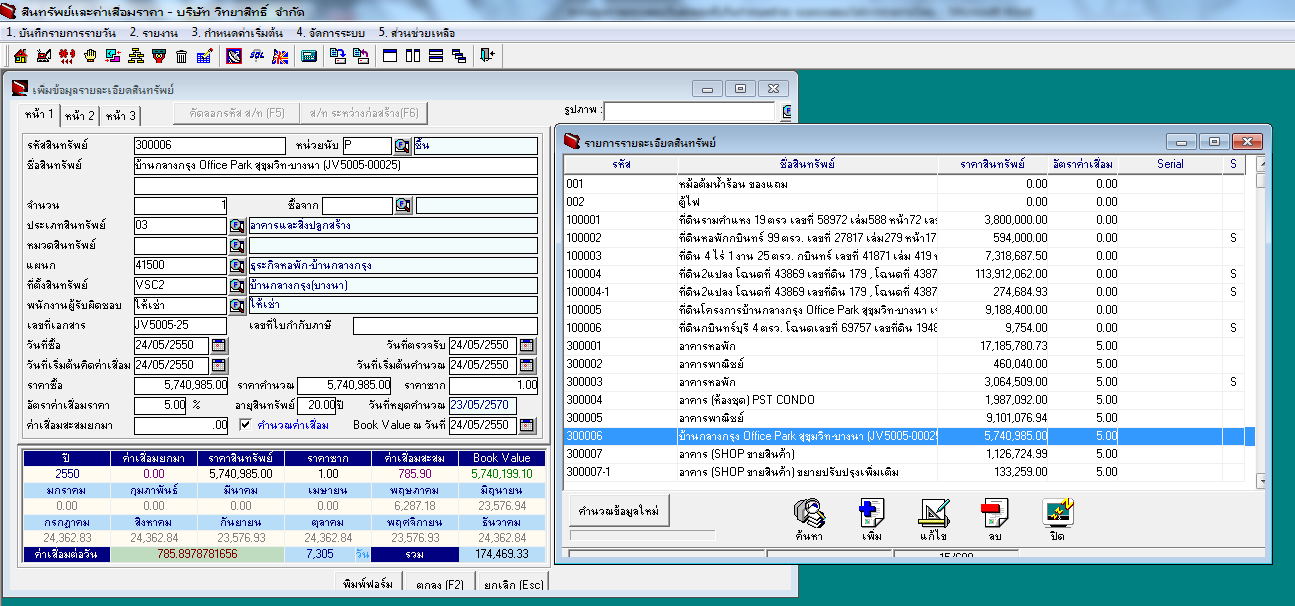The width and height of the screenshot is (1295, 606).
Task: Click the calculator toolbar icon
Action: (309, 56)
